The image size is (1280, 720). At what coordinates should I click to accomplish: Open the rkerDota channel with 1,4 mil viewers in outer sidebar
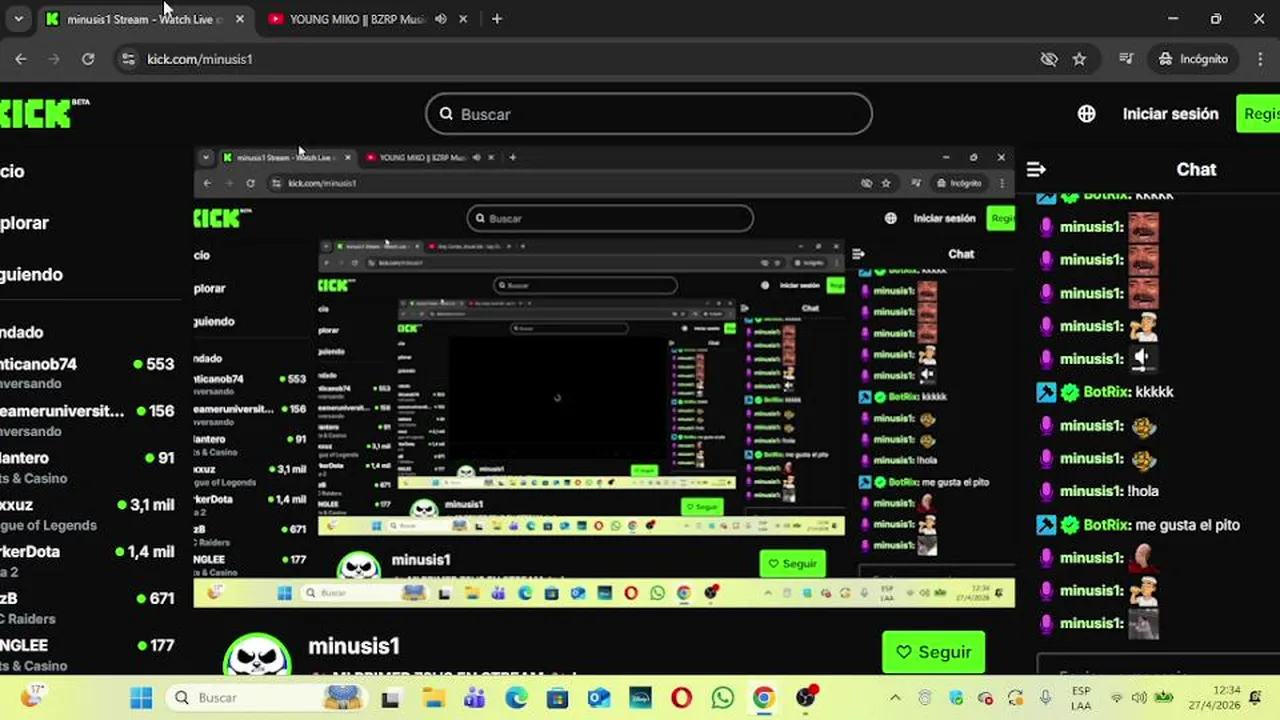[88, 560]
